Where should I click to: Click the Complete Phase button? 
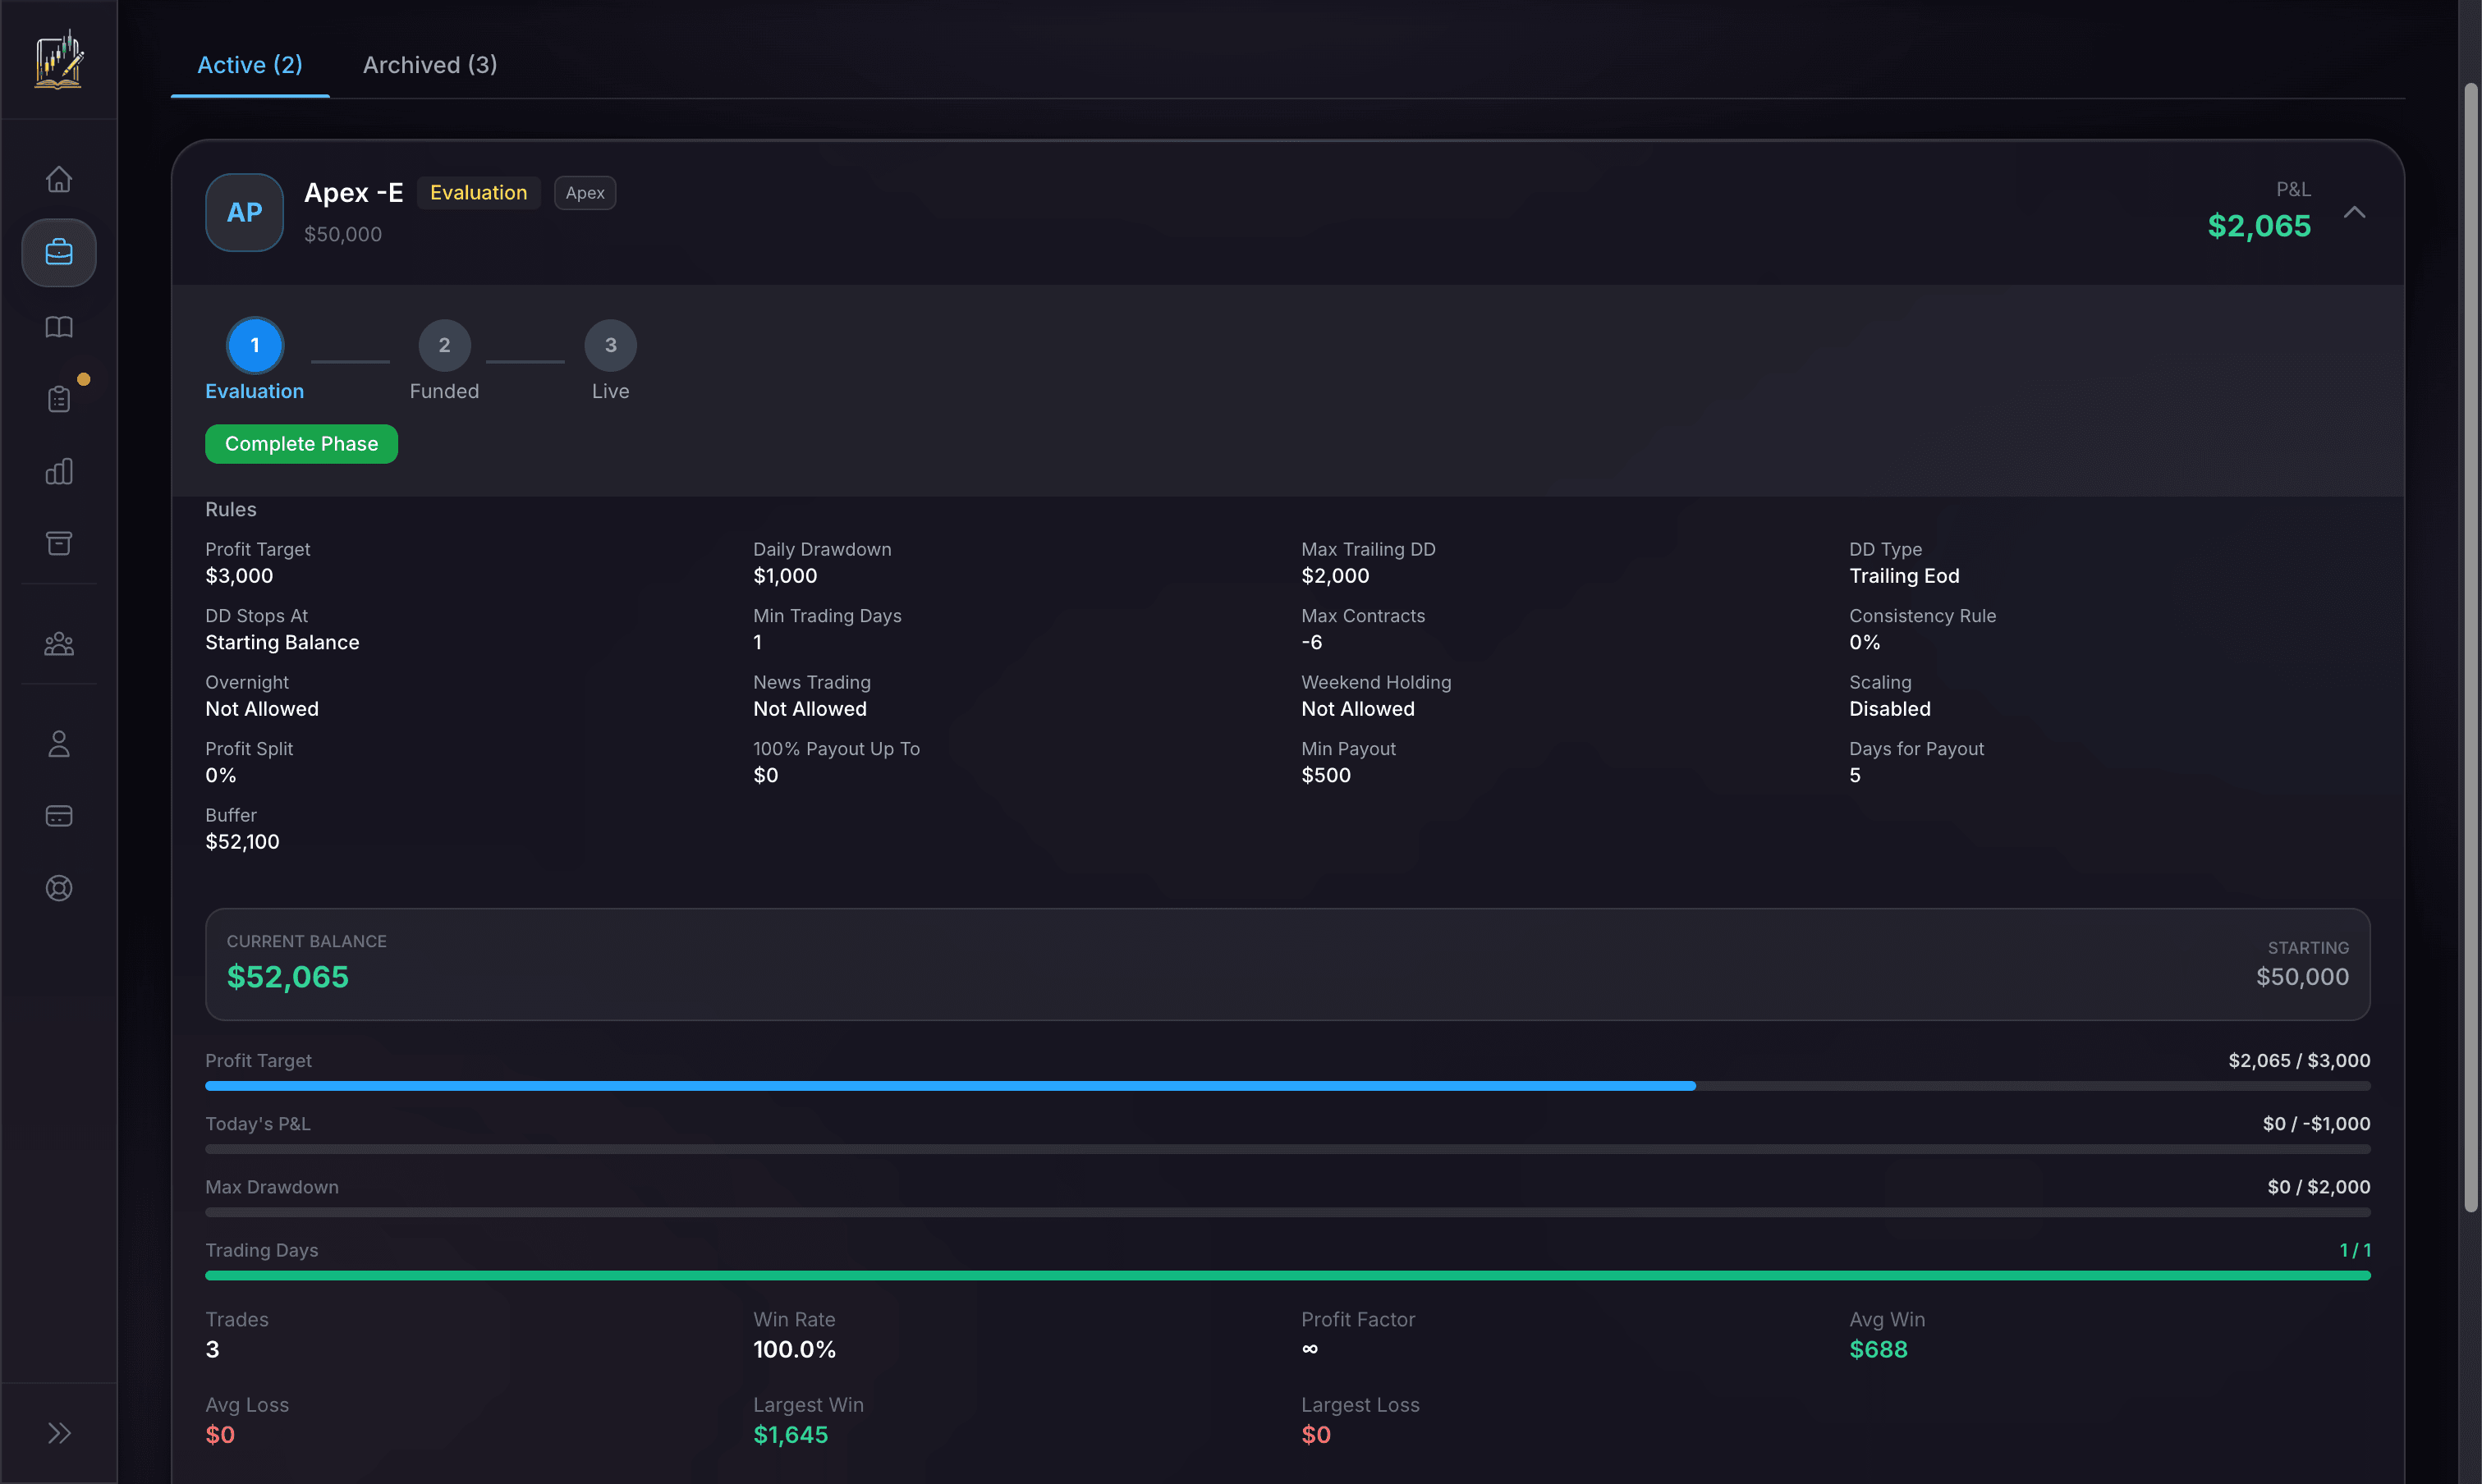(301, 443)
